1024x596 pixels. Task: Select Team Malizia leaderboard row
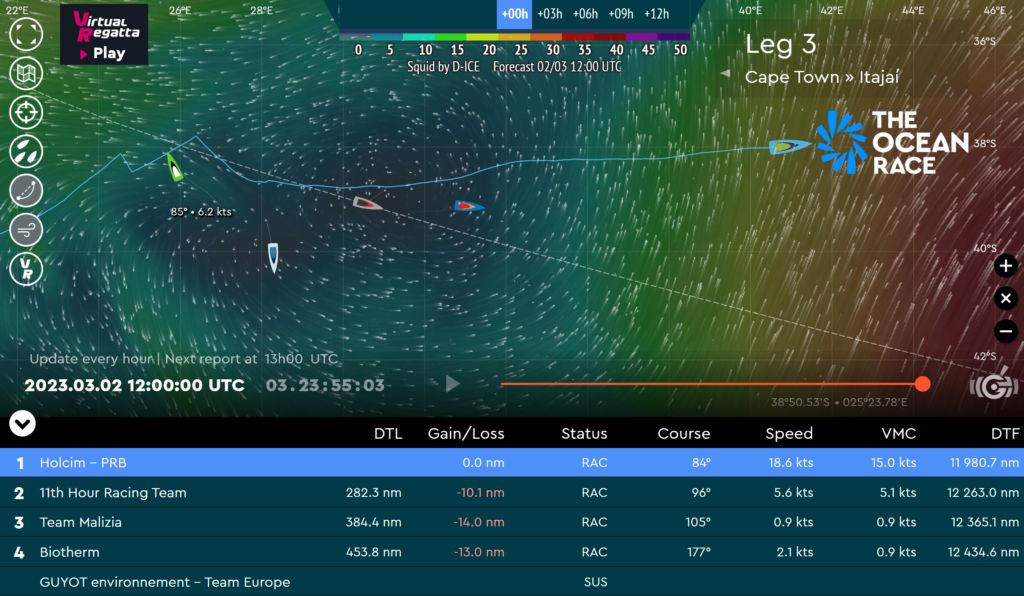pyautogui.click(x=512, y=522)
